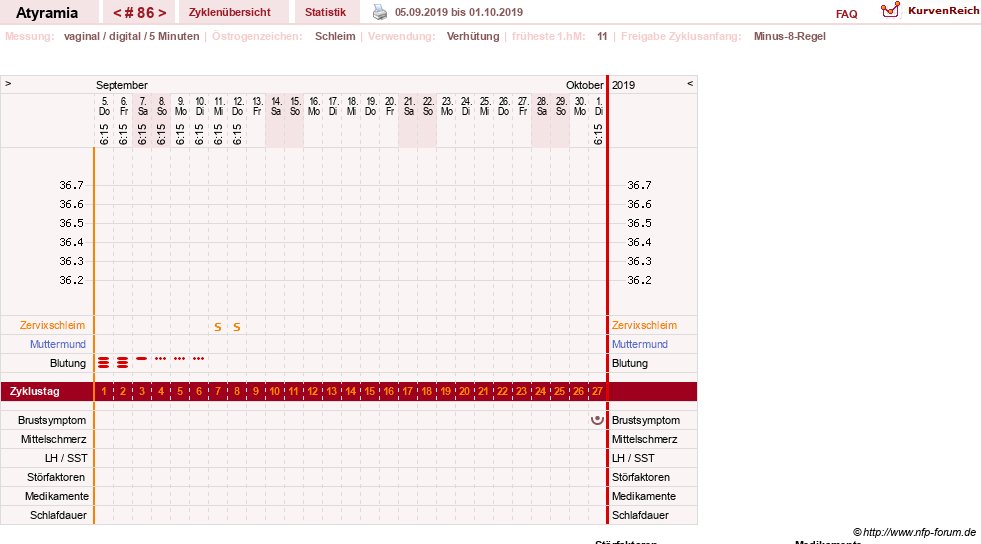This screenshot has height=544, width=981.
Task: Click heavy bleeding mark on September 6
Action: 123,363
